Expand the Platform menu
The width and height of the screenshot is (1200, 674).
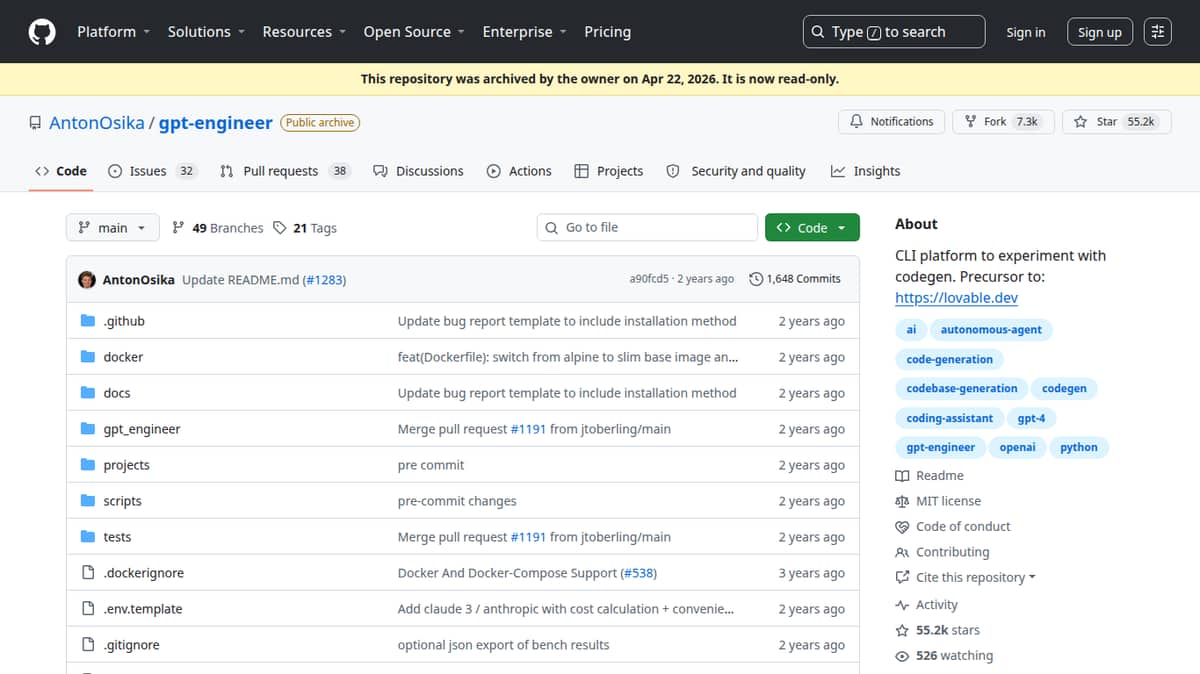pyautogui.click(x=113, y=32)
